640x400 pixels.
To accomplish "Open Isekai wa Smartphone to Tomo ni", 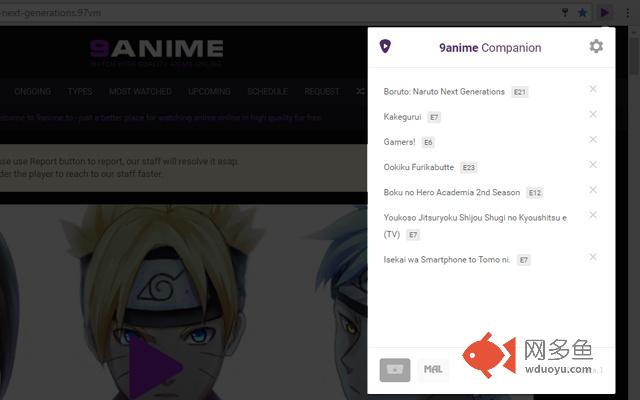I will 447,260.
